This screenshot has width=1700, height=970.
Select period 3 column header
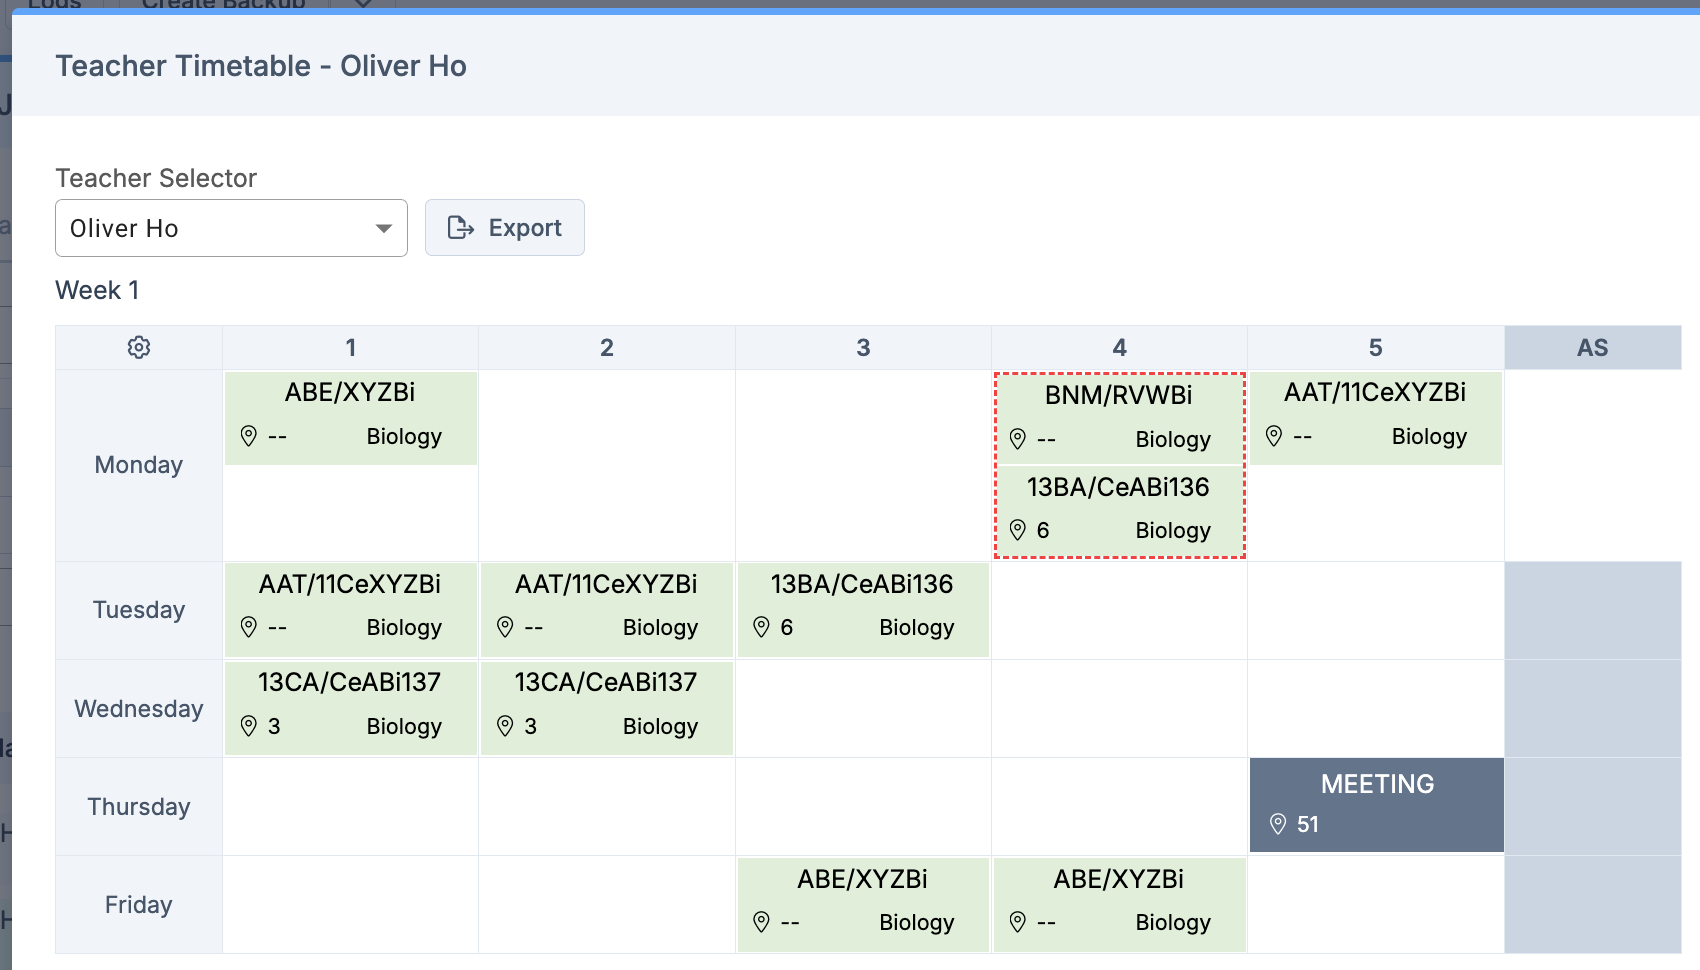(x=863, y=348)
